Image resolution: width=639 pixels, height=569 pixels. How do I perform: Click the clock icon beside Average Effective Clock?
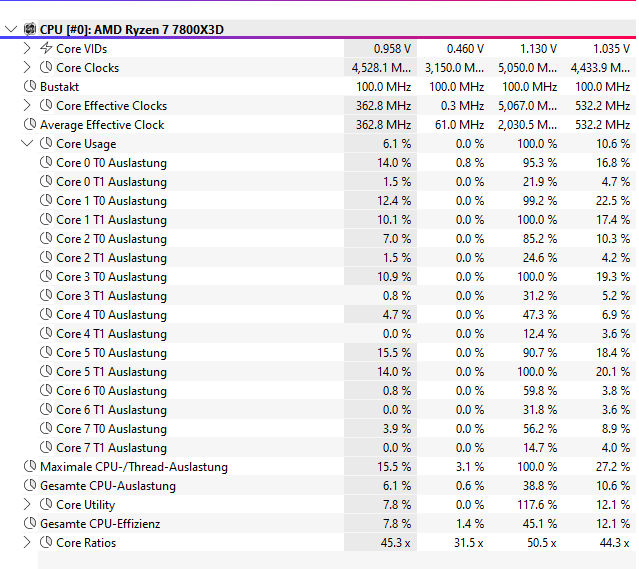30,124
